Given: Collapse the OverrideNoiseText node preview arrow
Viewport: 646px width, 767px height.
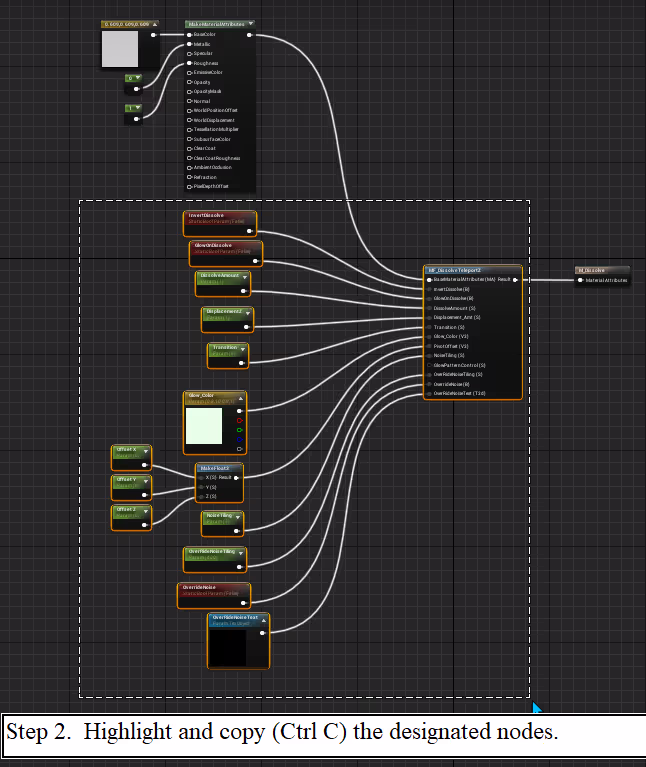Looking at the screenshot, I should [x=264, y=619].
